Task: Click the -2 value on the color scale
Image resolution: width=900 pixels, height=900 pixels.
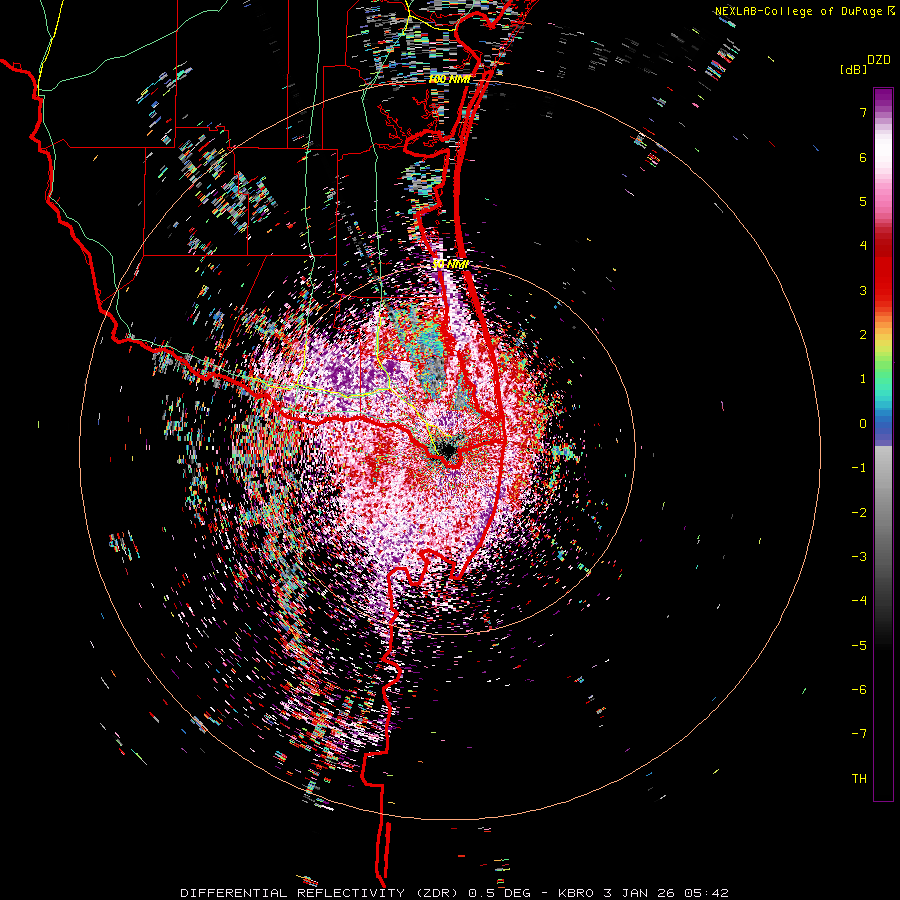Action: 859,513
